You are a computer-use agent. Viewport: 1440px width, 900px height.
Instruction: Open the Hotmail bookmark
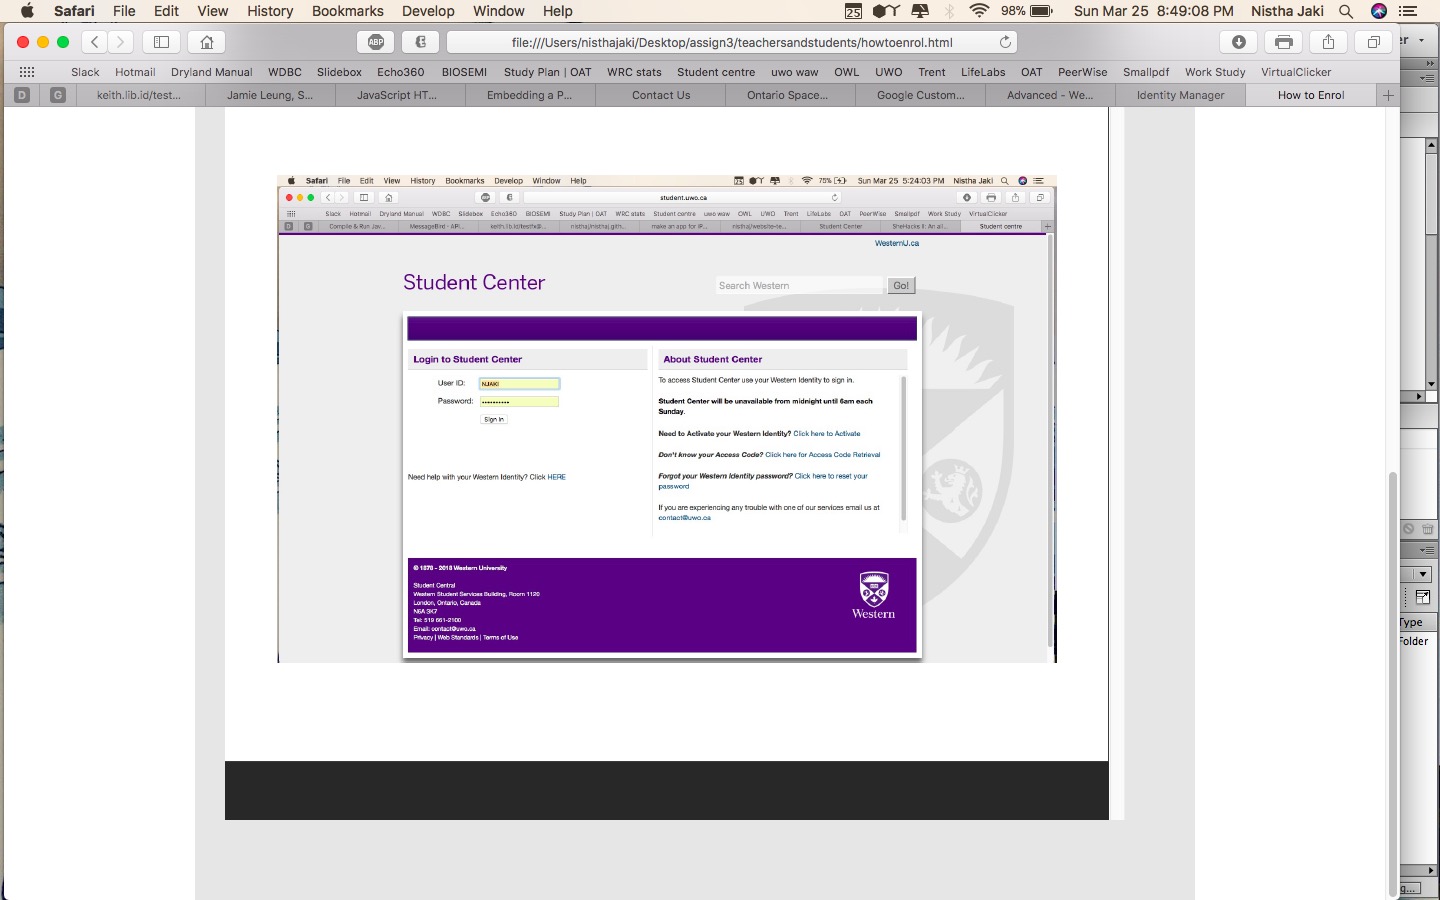click(x=135, y=72)
